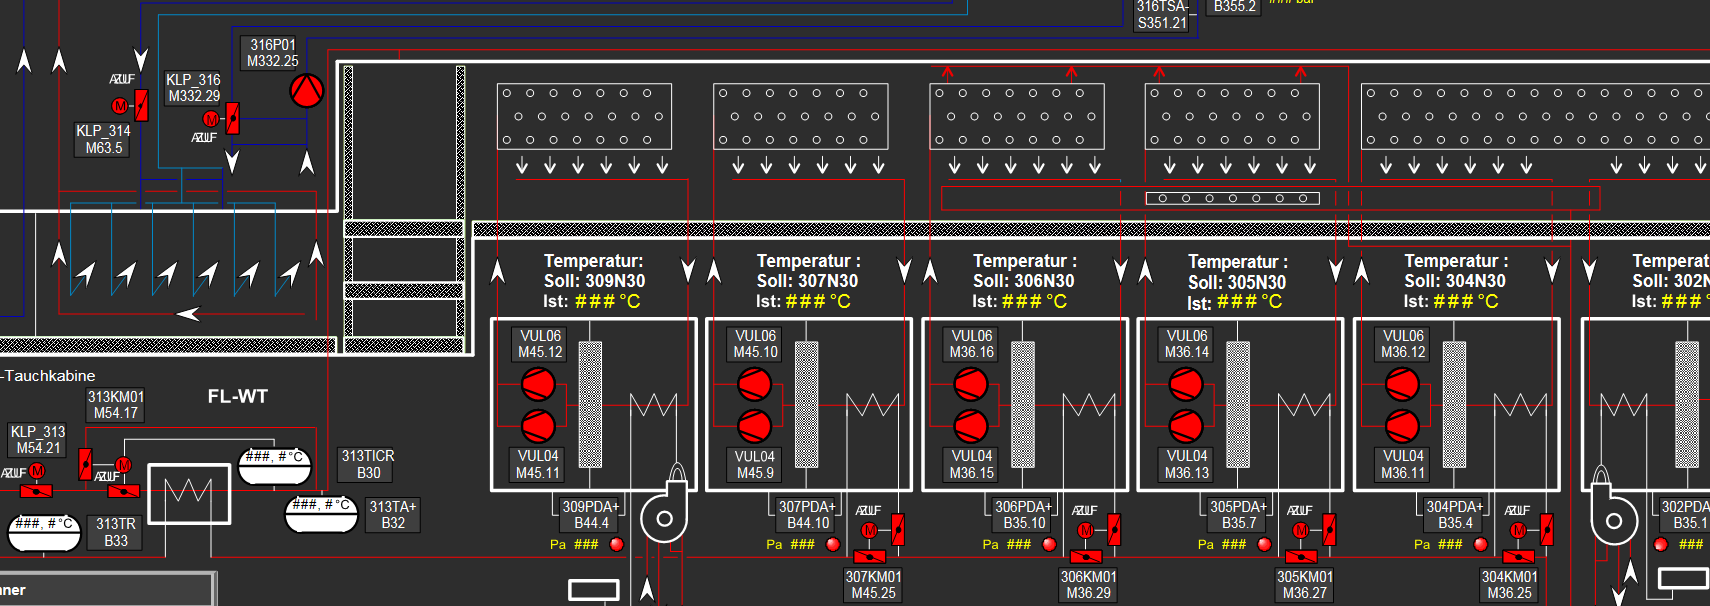The width and height of the screenshot is (1710, 606).
Task: Select the motor M circle beside KLP_314 valve
Action: [120, 106]
